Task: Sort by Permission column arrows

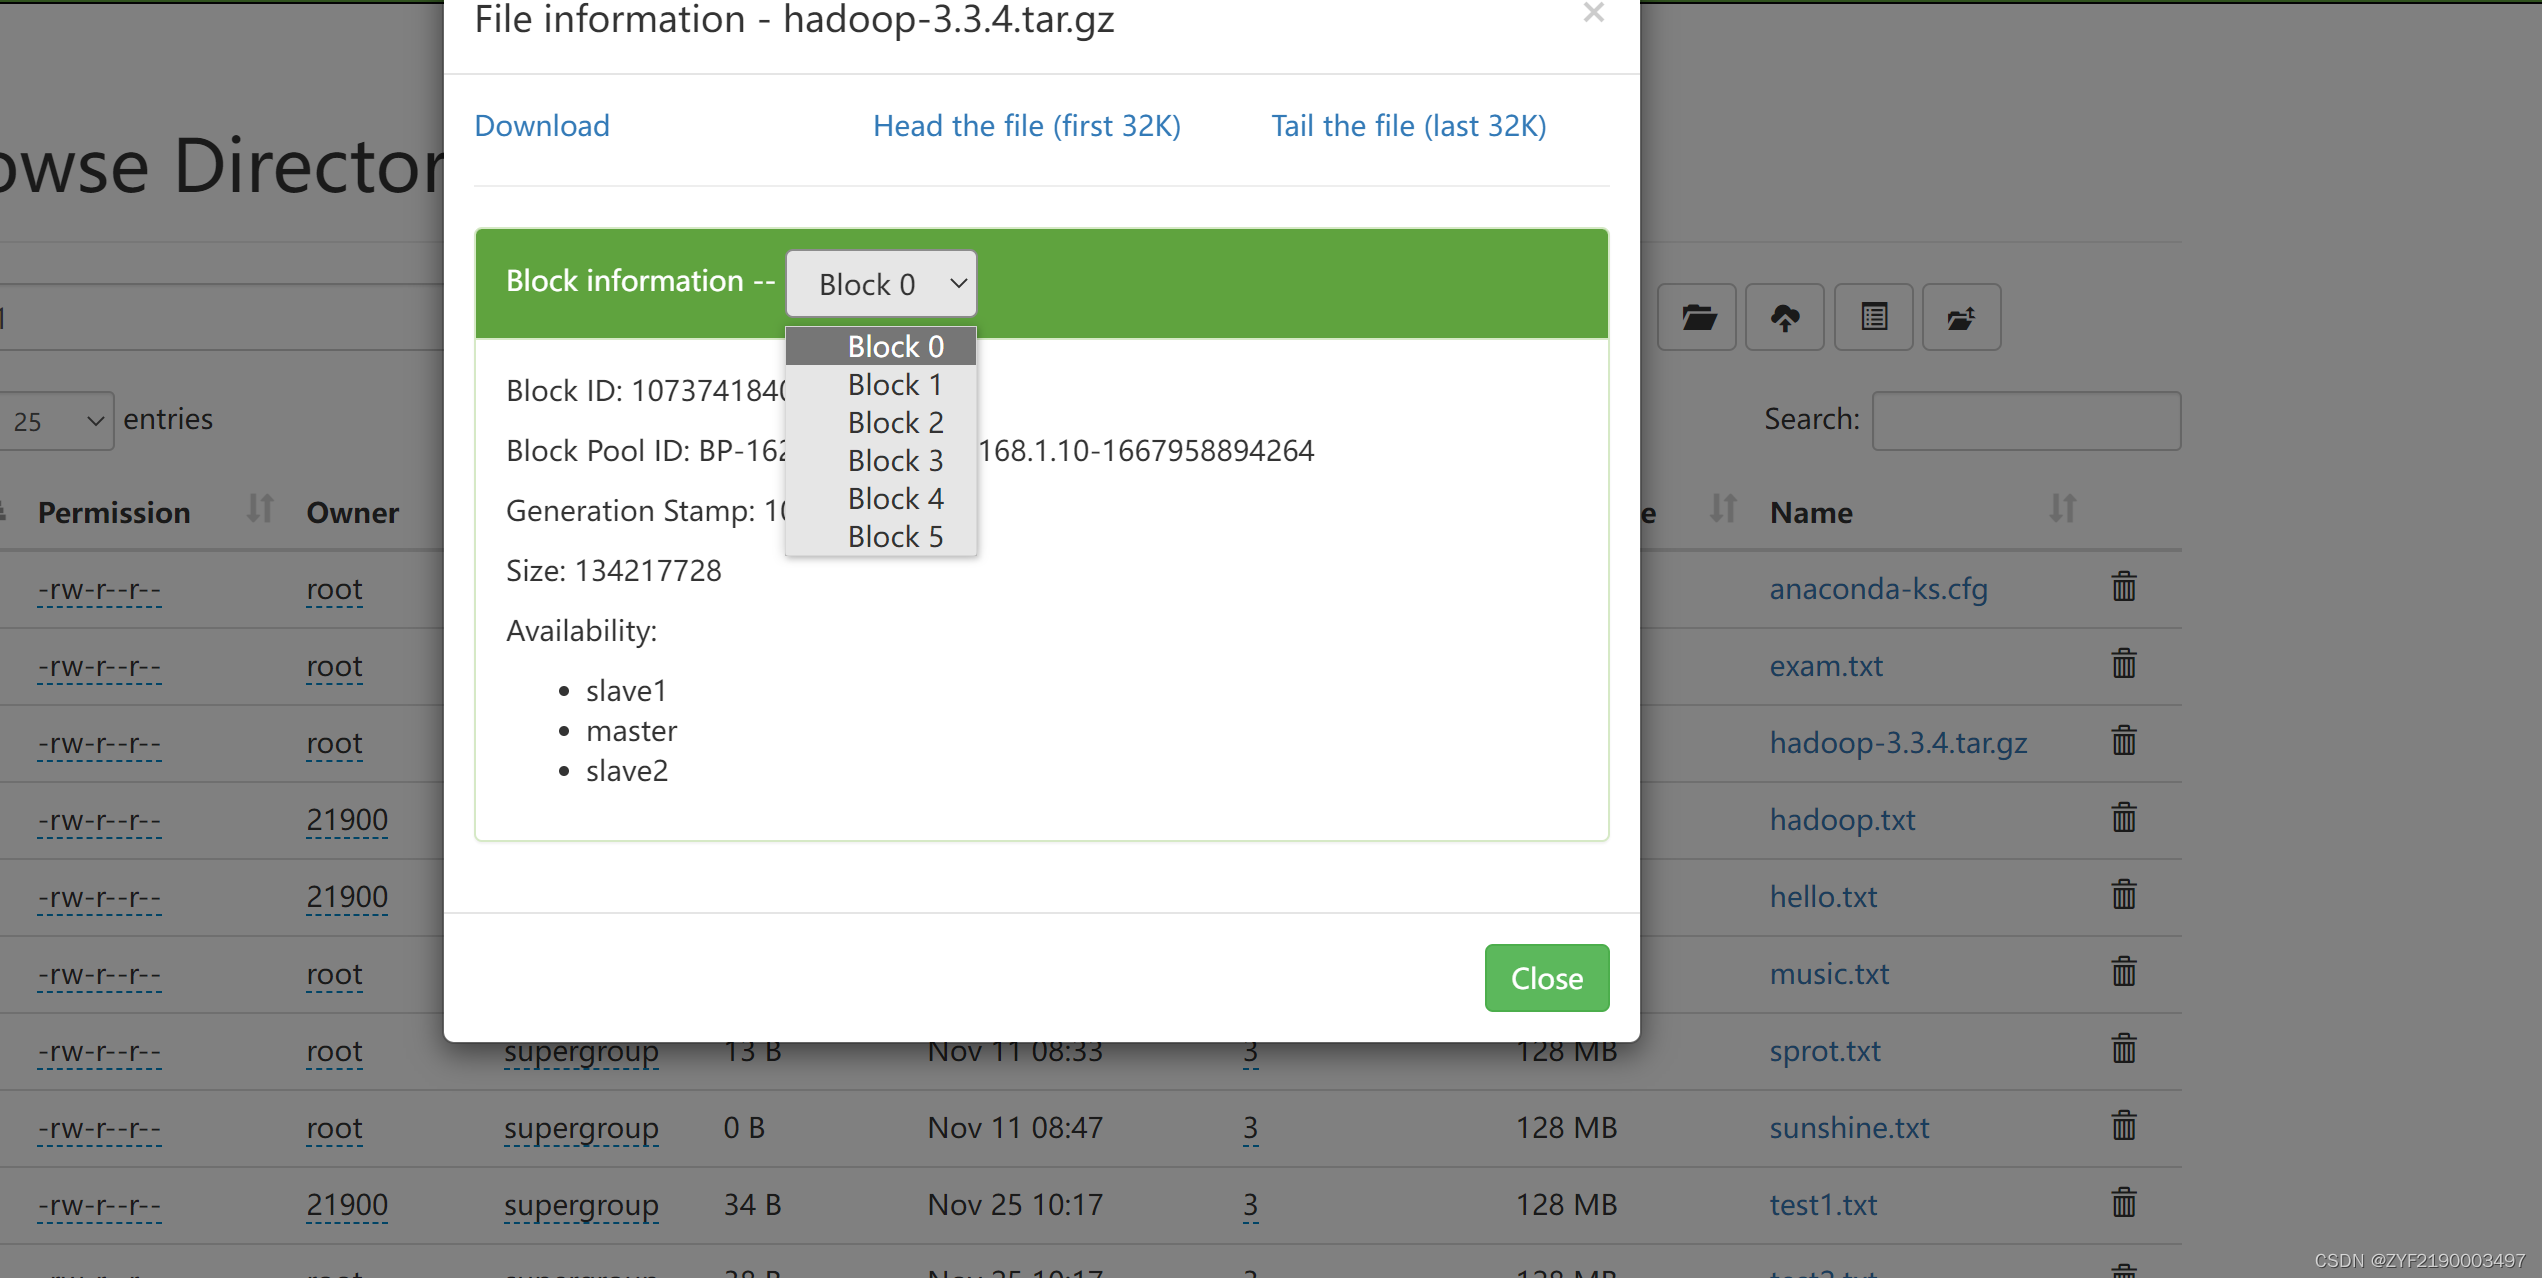Action: [x=260, y=509]
